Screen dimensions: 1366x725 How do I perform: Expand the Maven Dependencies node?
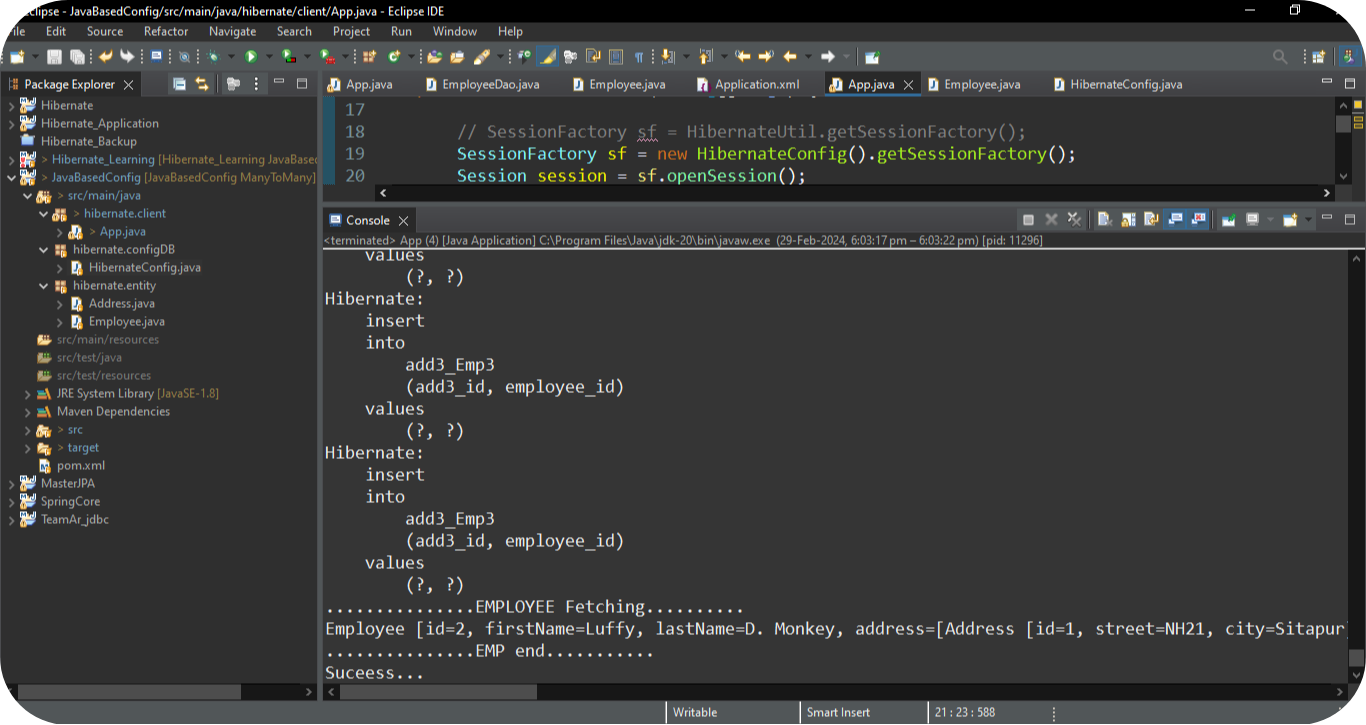[x=28, y=412]
